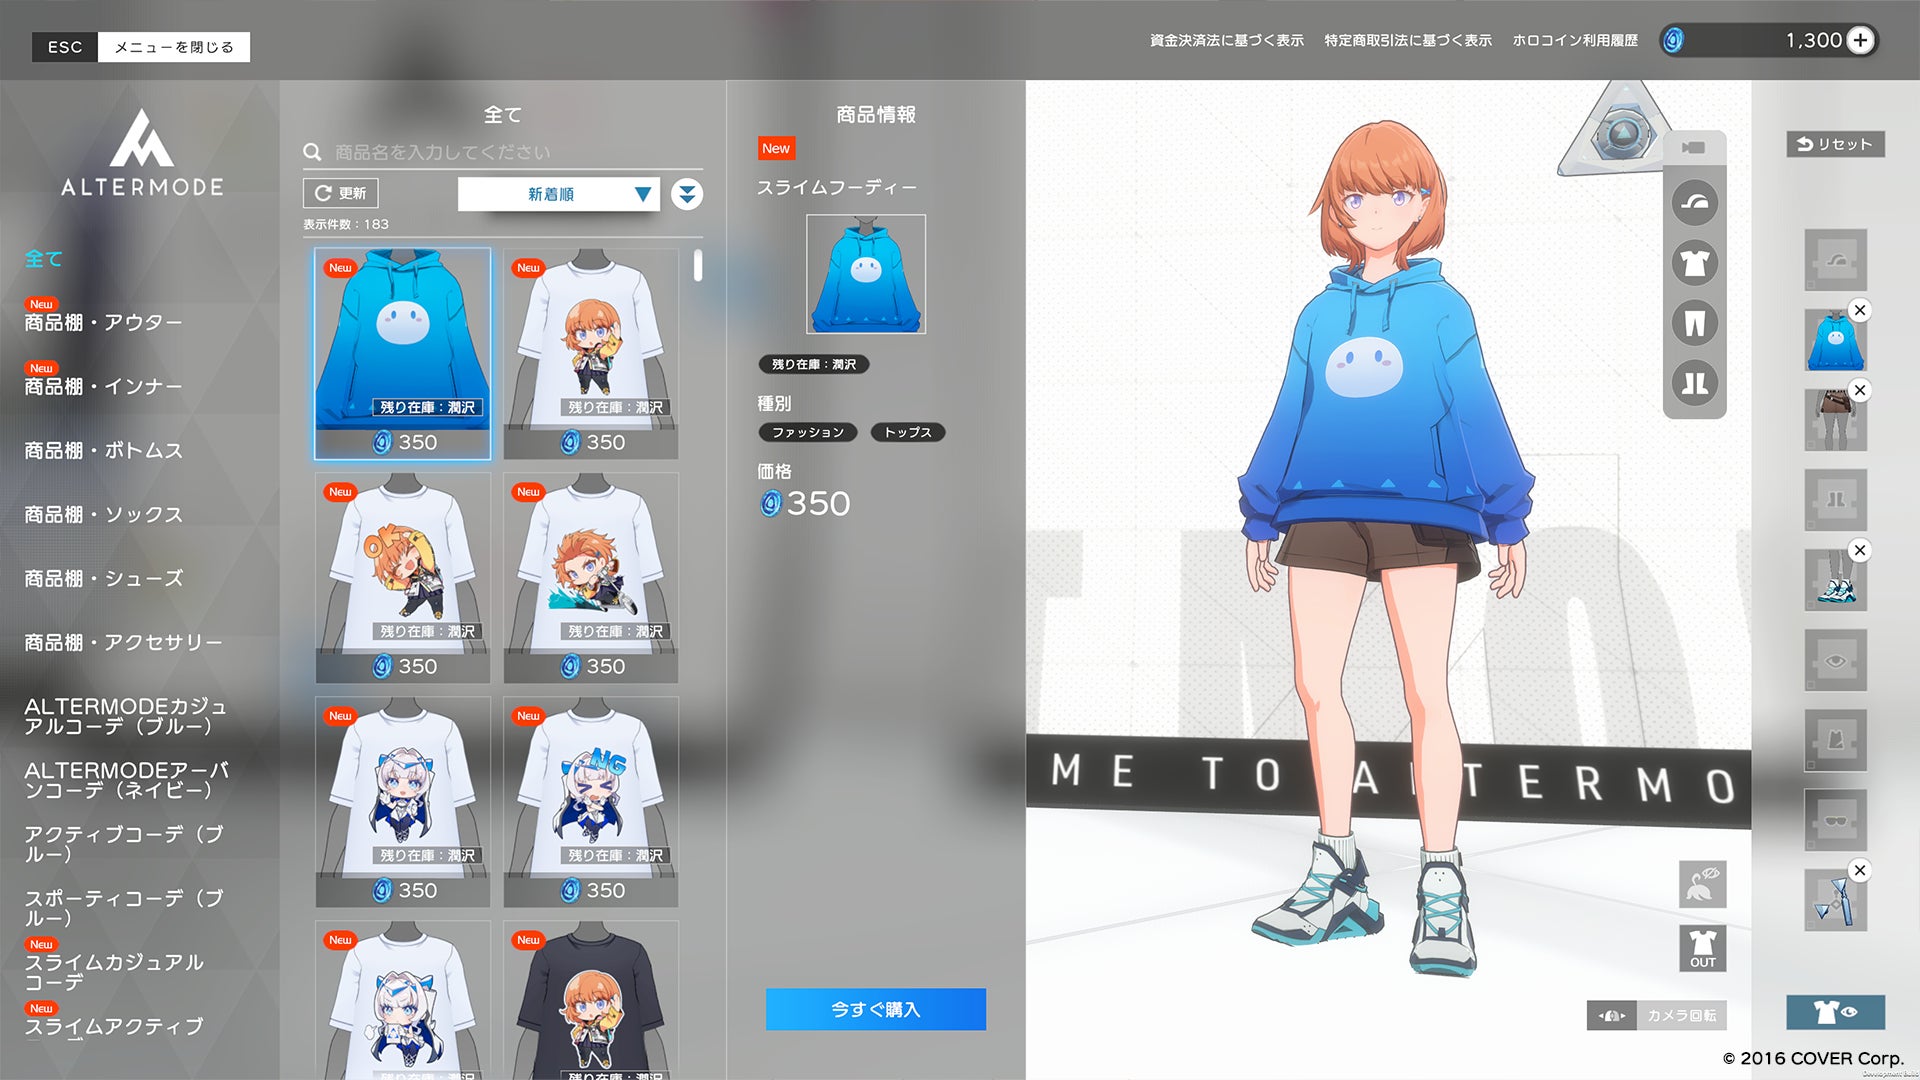Select the 商品棚・シューズ category

click(x=103, y=578)
